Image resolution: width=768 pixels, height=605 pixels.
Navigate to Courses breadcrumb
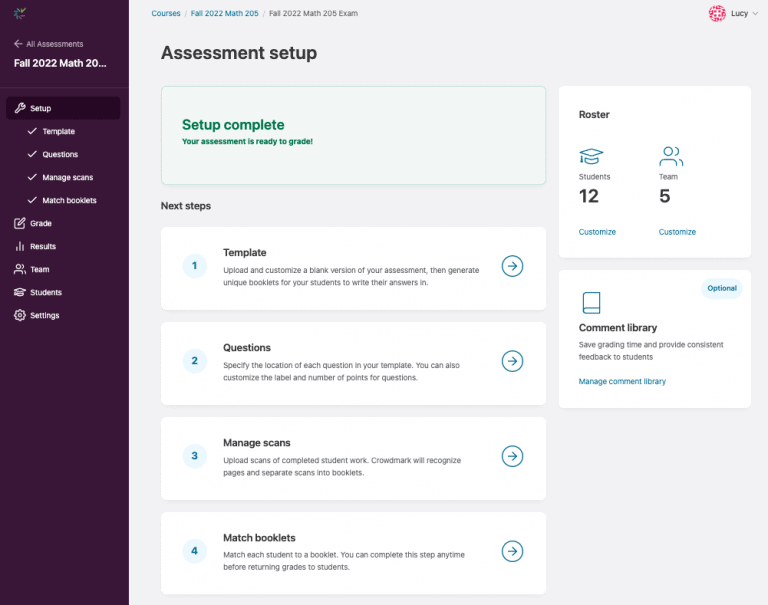click(x=166, y=13)
